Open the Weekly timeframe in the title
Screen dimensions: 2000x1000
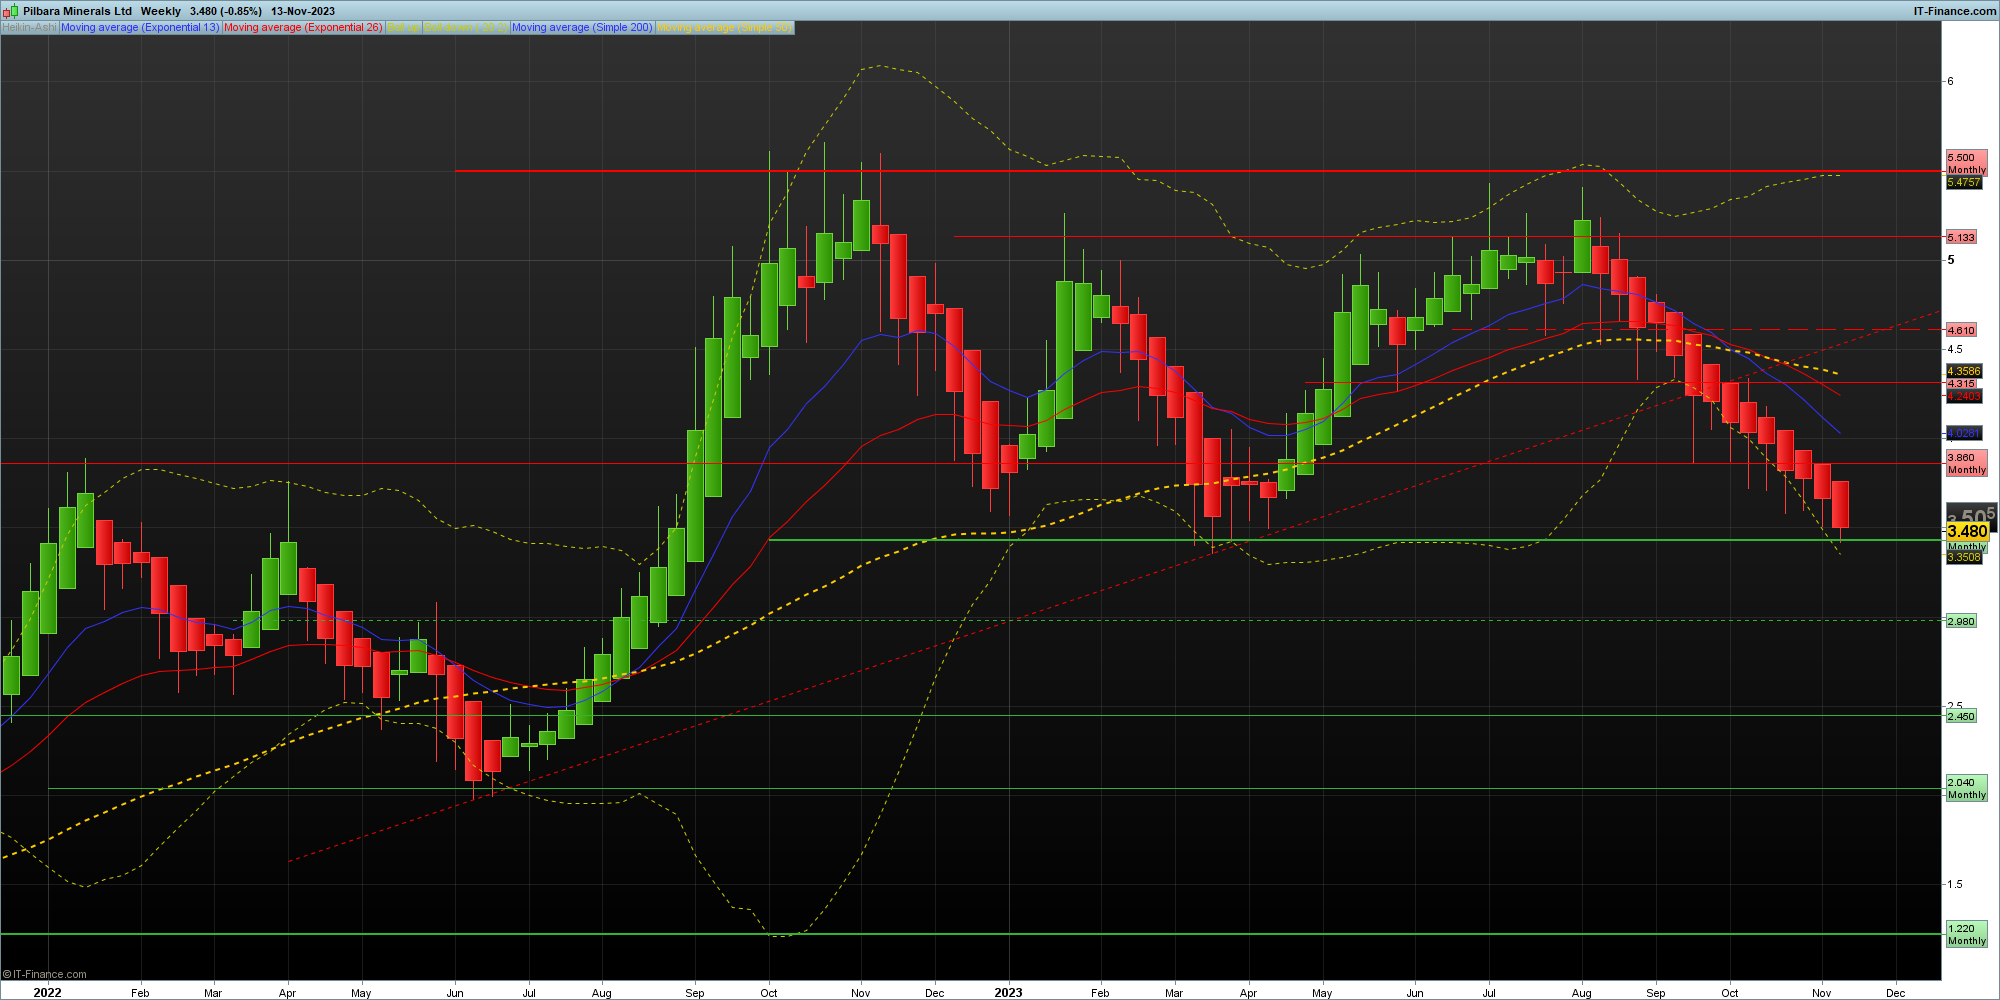[x=161, y=11]
